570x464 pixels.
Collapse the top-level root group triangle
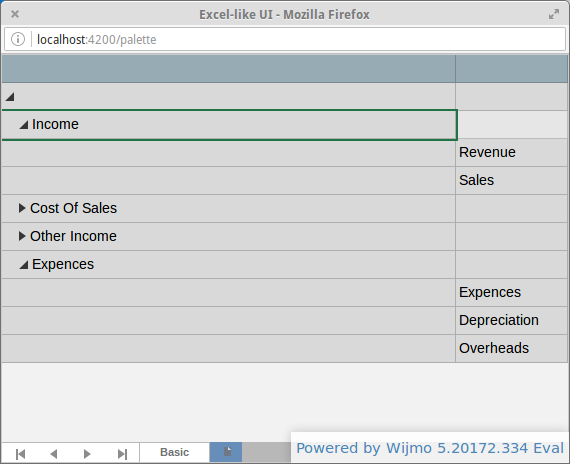(x=10, y=97)
